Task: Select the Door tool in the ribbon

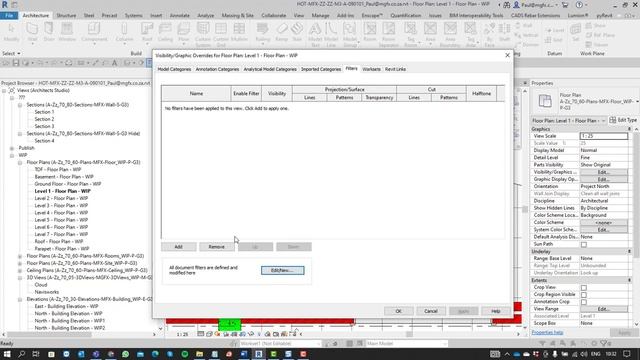Action: 49,32
